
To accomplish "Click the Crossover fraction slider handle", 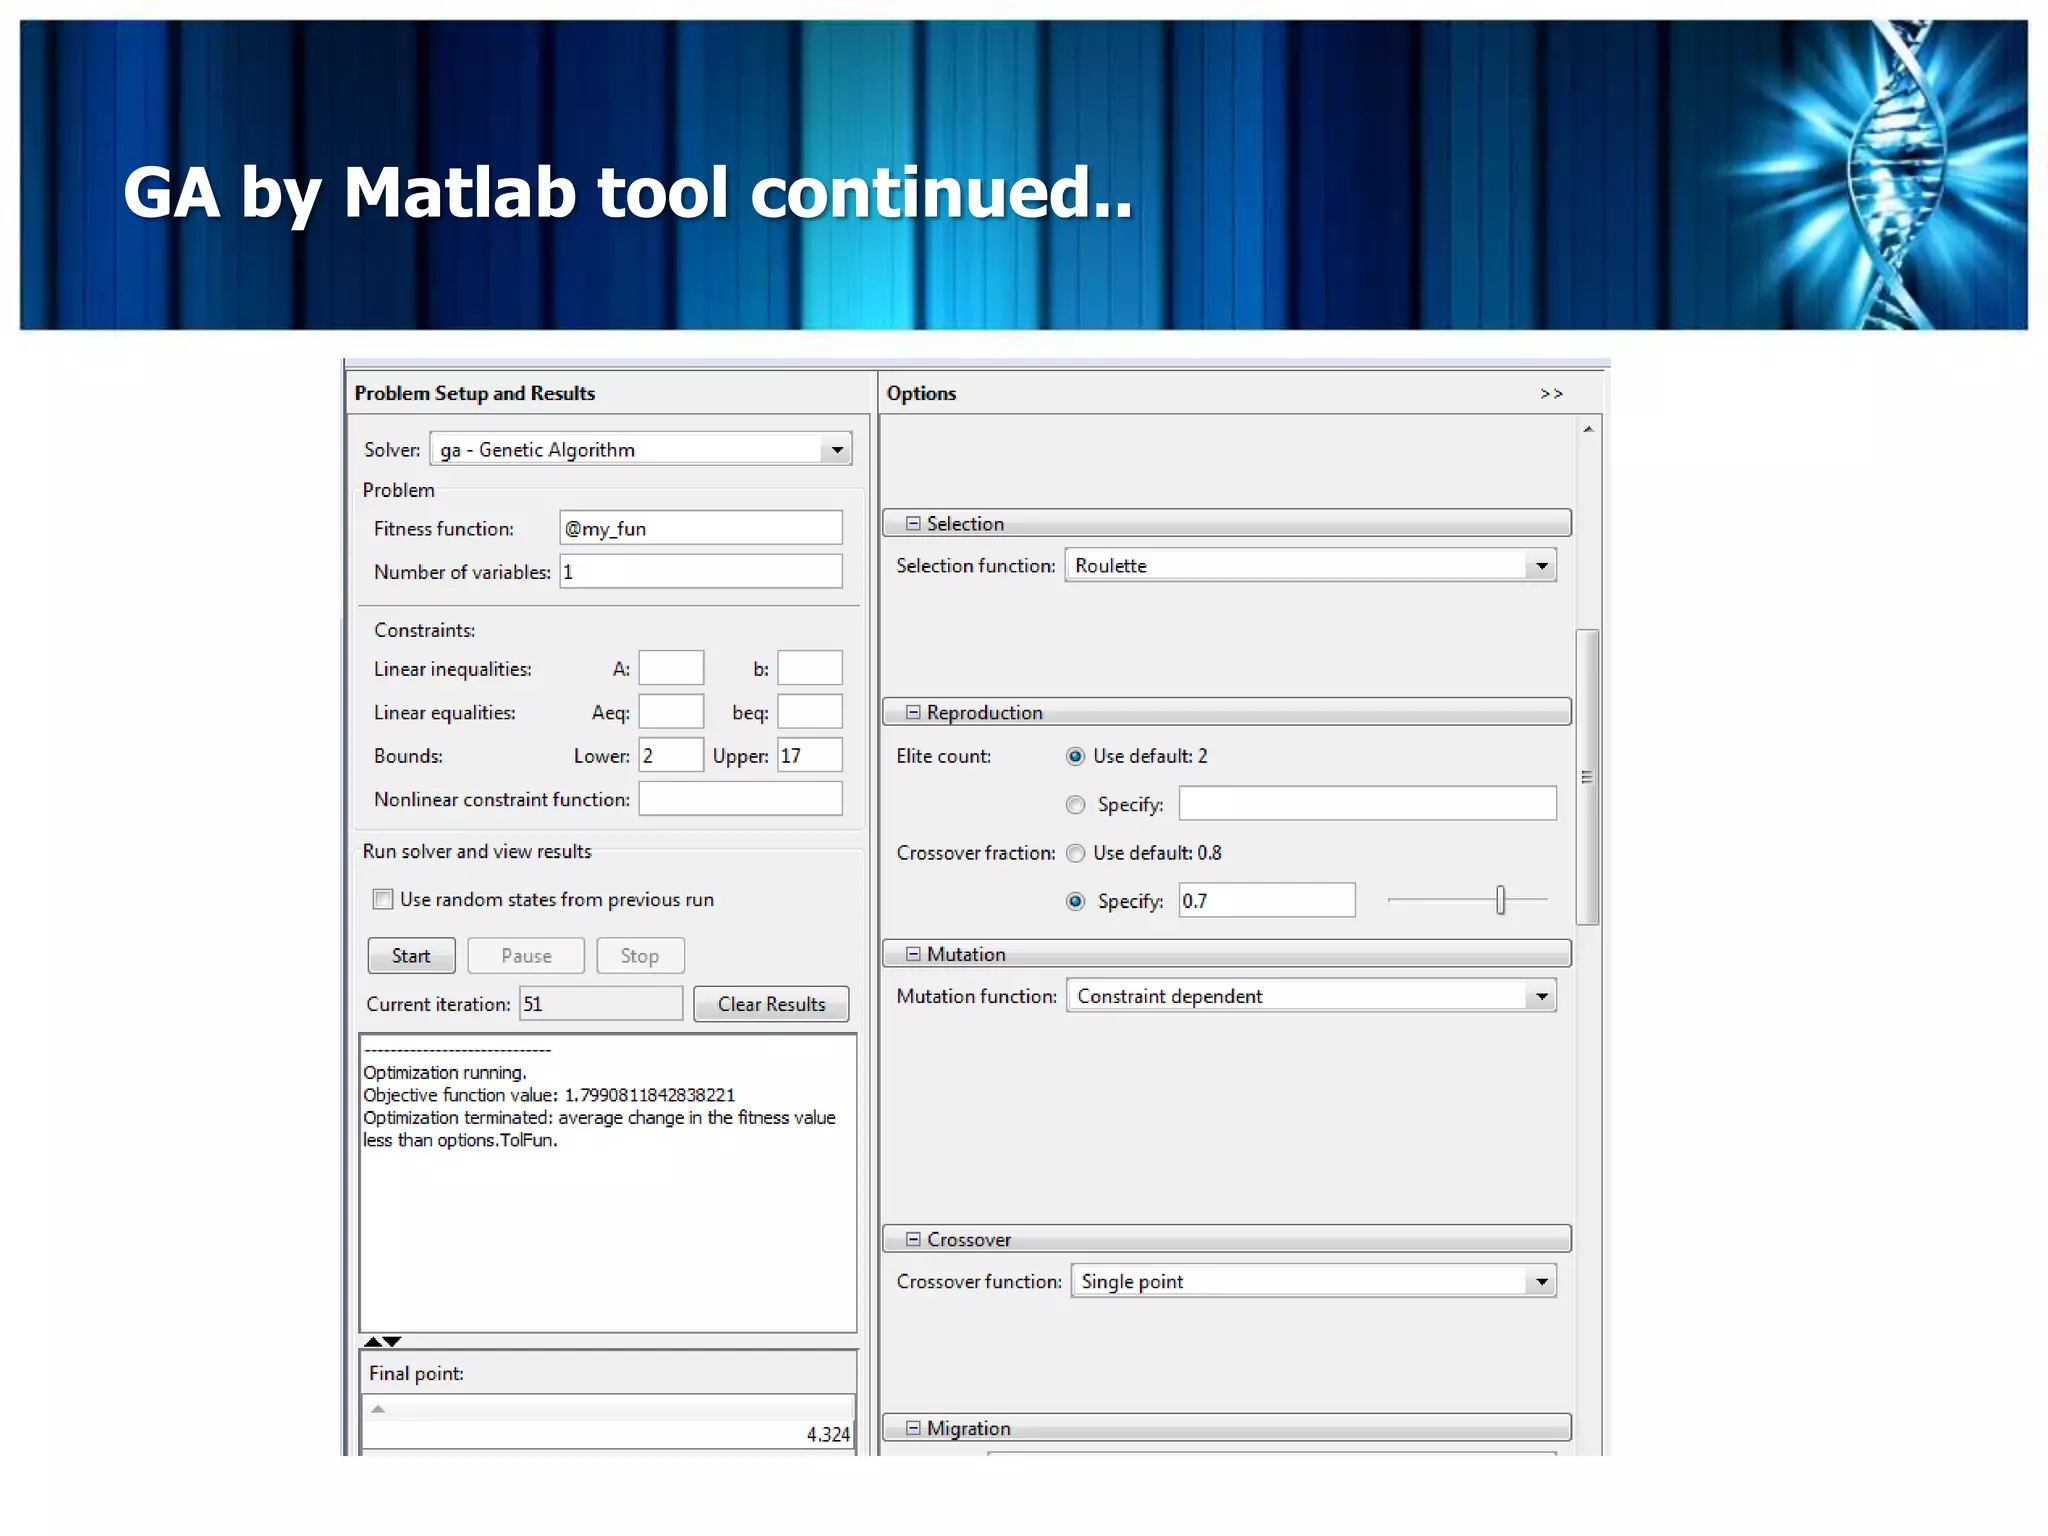I will [x=1500, y=900].
